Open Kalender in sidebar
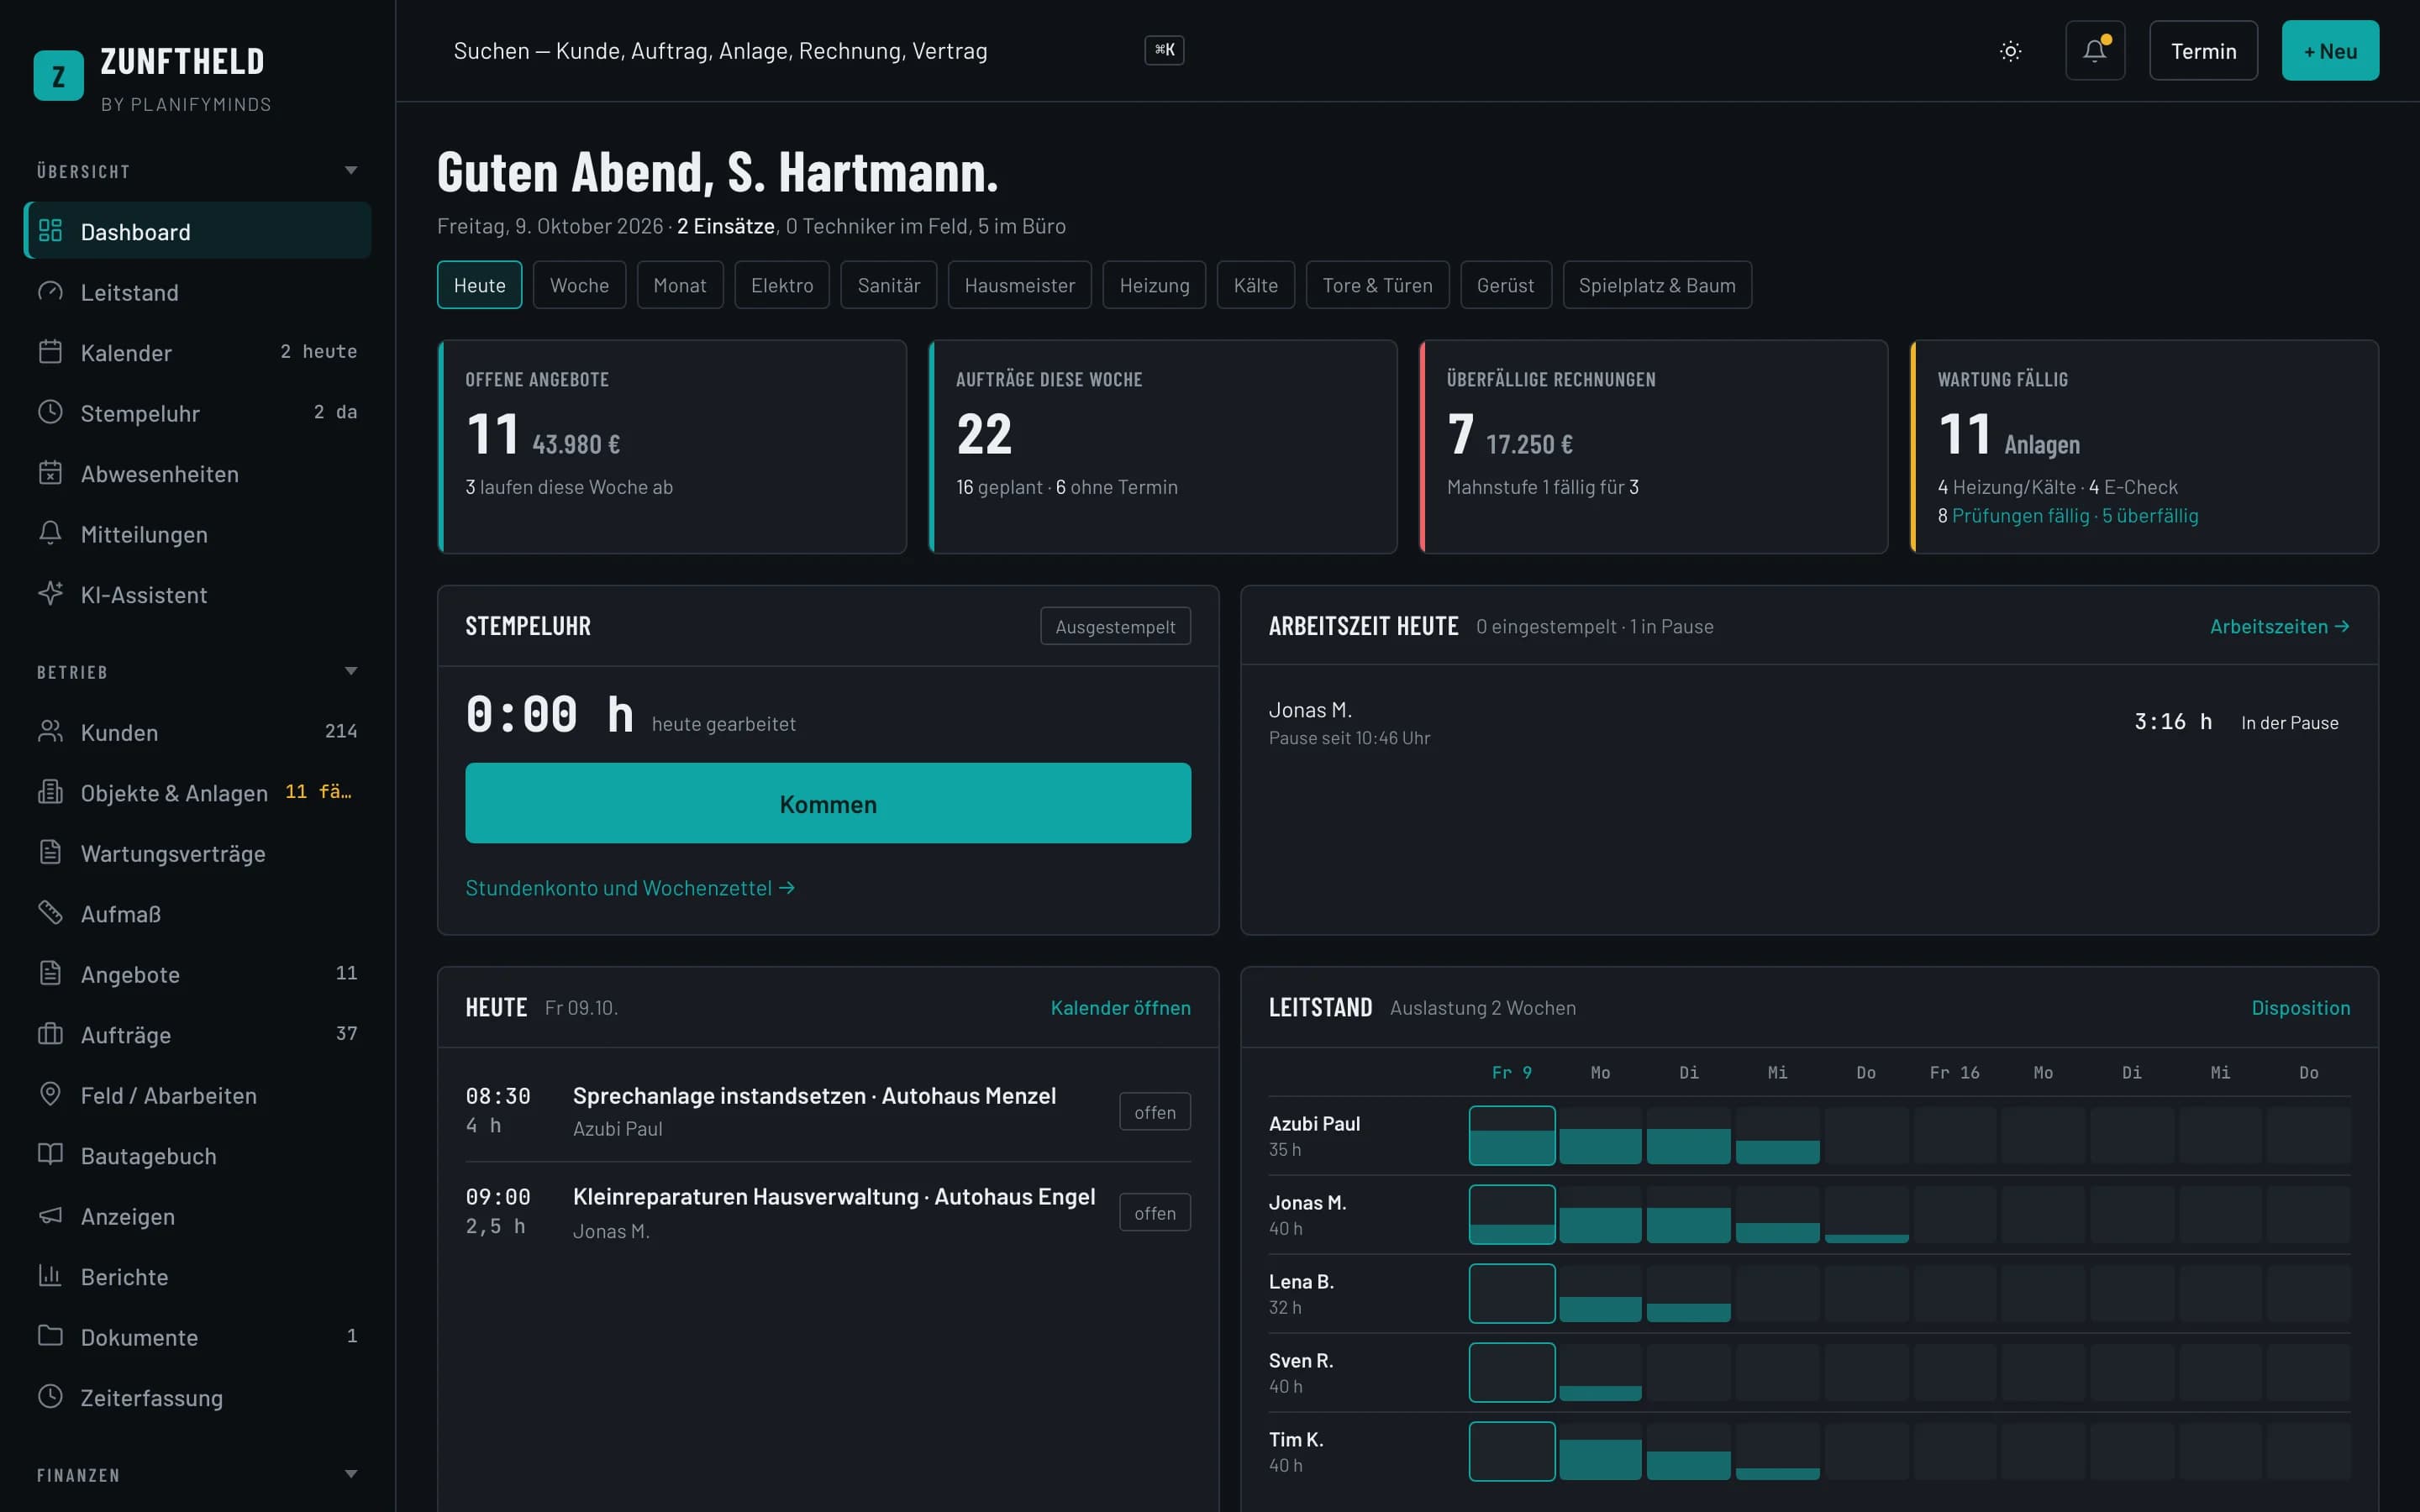The height and width of the screenshot is (1512, 2420). pyautogui.click(x=197, y=353)
